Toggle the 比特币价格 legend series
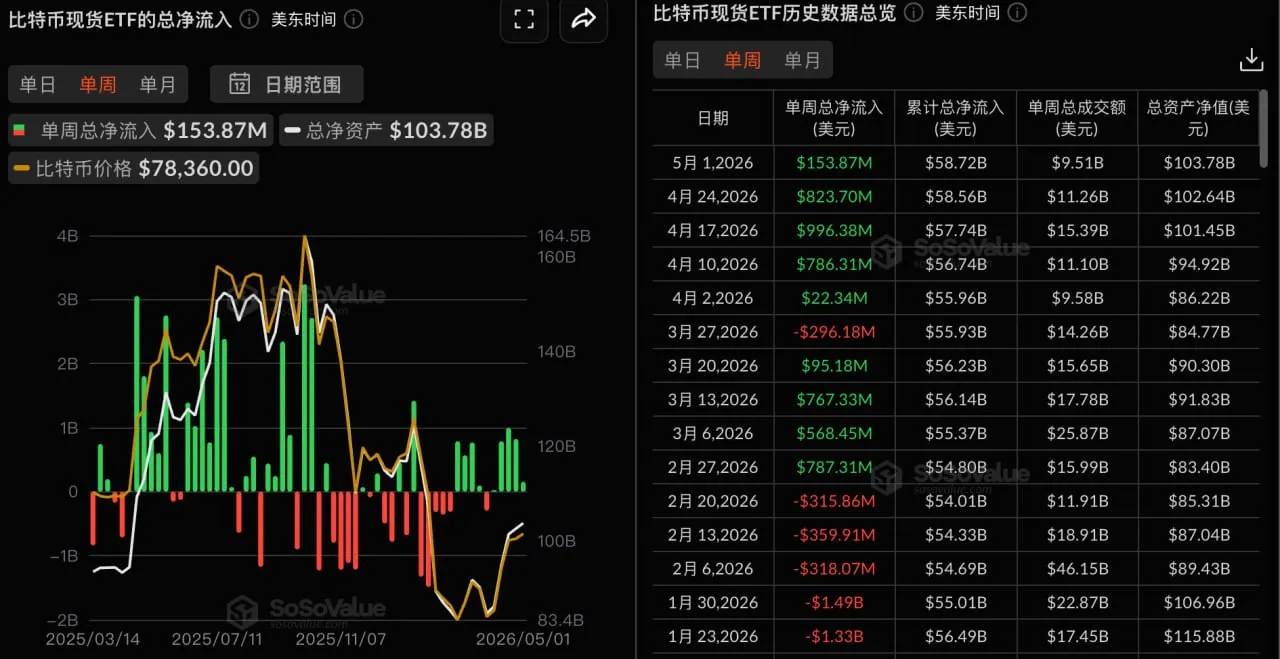Screen dimensions: 1280x659 133,168
